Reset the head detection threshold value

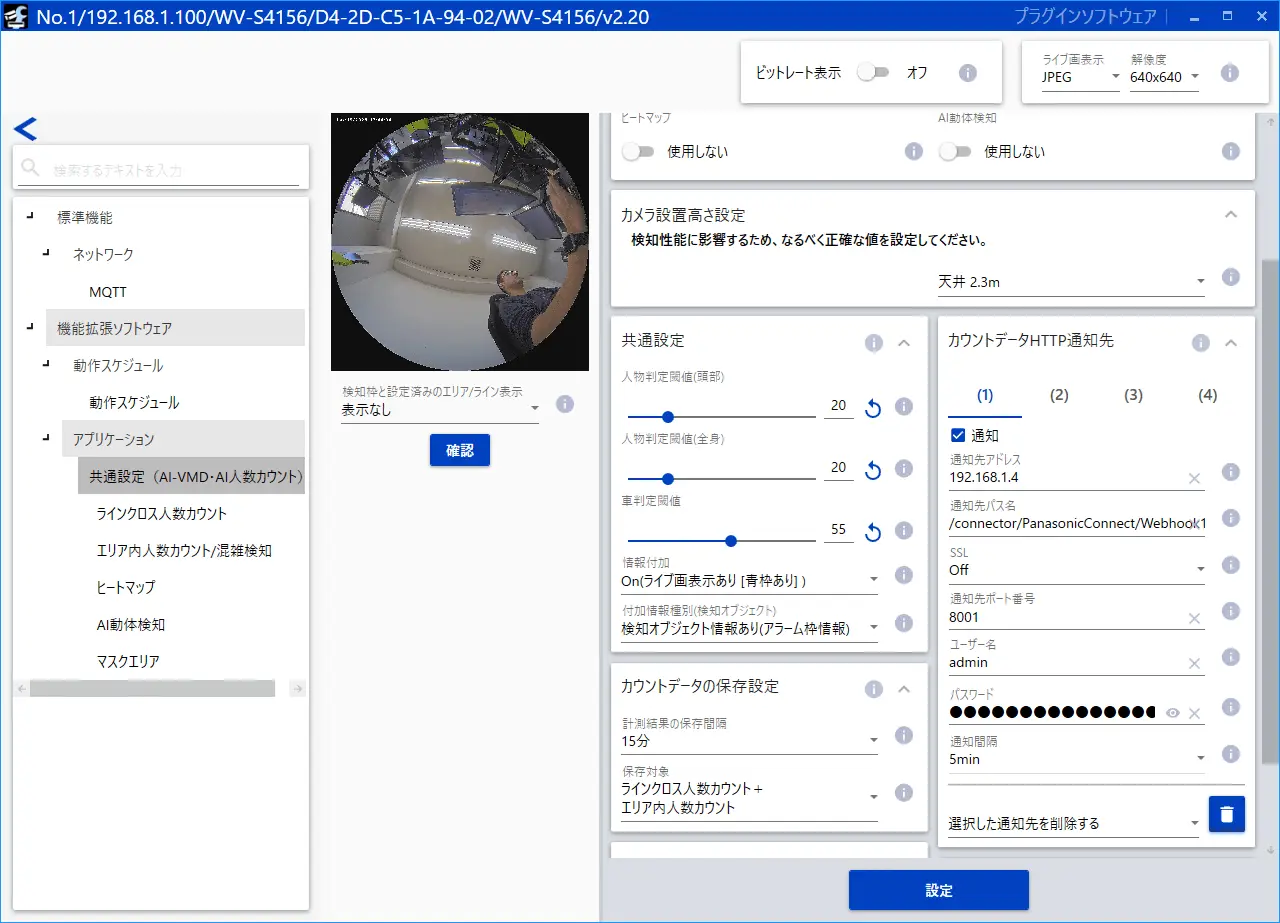tap(872, 407)
